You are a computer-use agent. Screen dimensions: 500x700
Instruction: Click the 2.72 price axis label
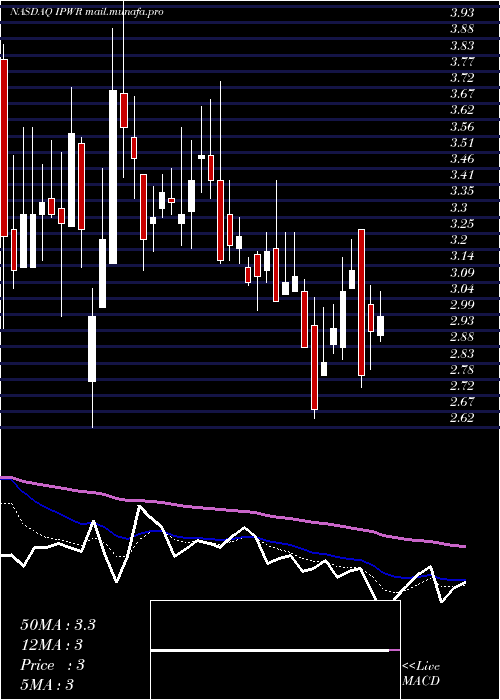tap(462, 386)
